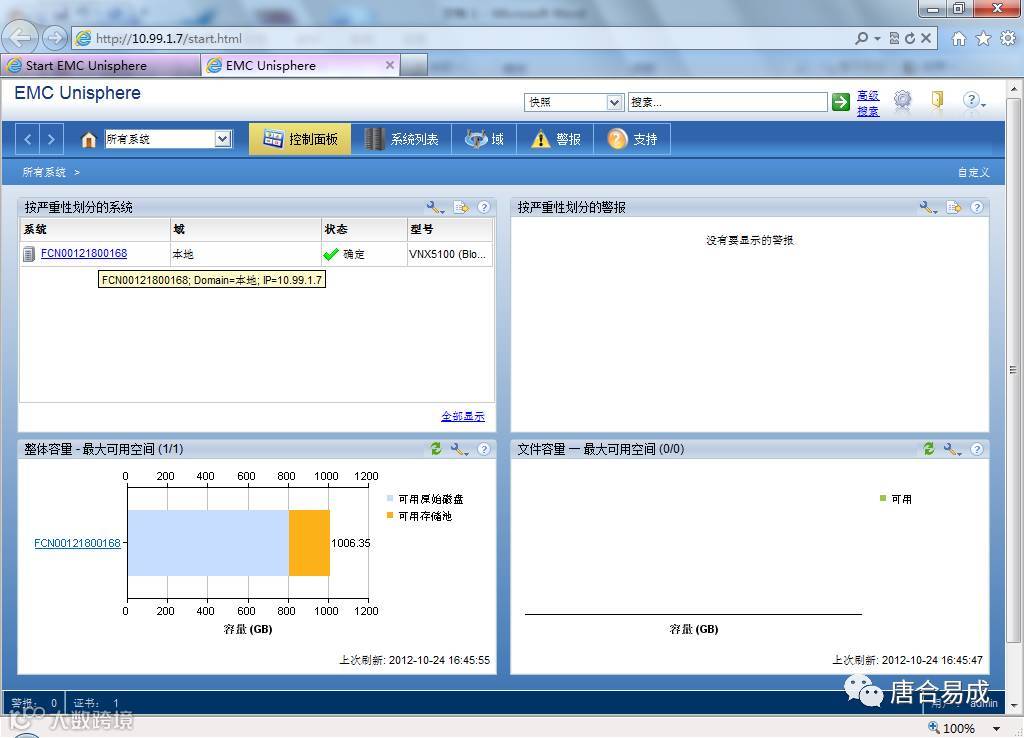Refresh the file capacity panel

929,449
